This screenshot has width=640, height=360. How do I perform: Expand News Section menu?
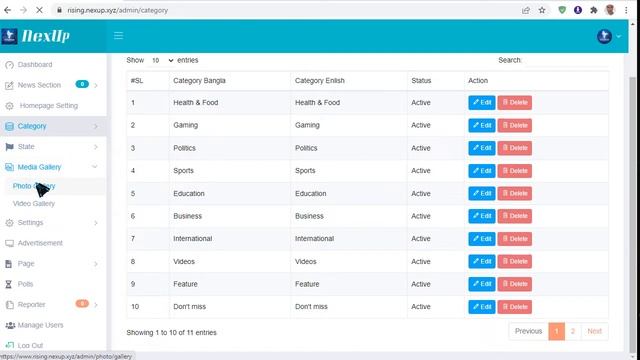click(x=52, y=85)
